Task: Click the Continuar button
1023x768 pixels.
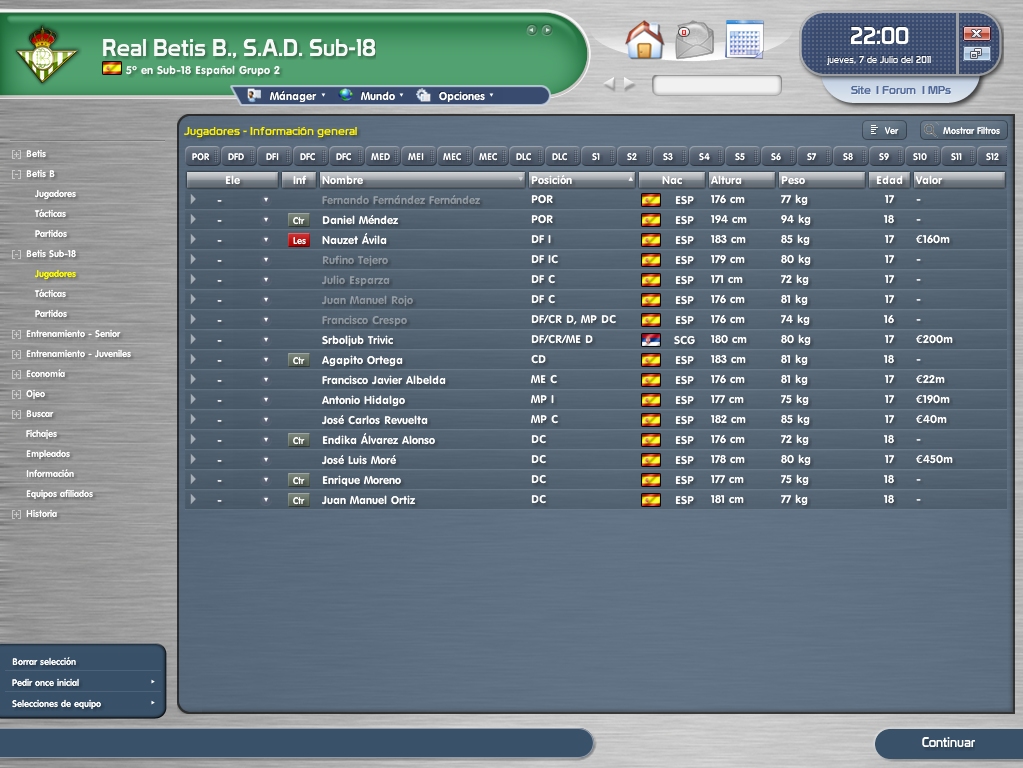Action: pos(949,743)
